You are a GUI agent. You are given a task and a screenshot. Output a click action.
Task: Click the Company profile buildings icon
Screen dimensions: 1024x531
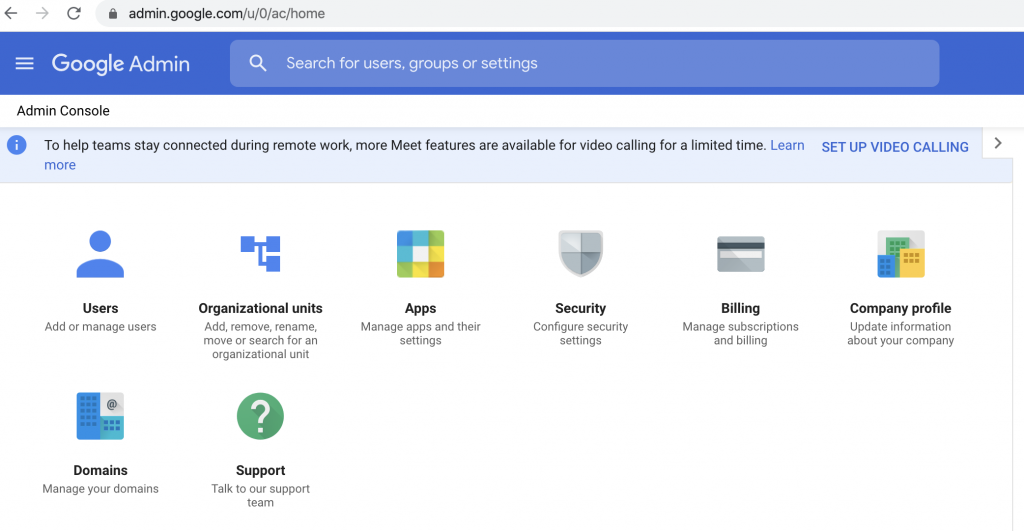(x=901, y=254)
